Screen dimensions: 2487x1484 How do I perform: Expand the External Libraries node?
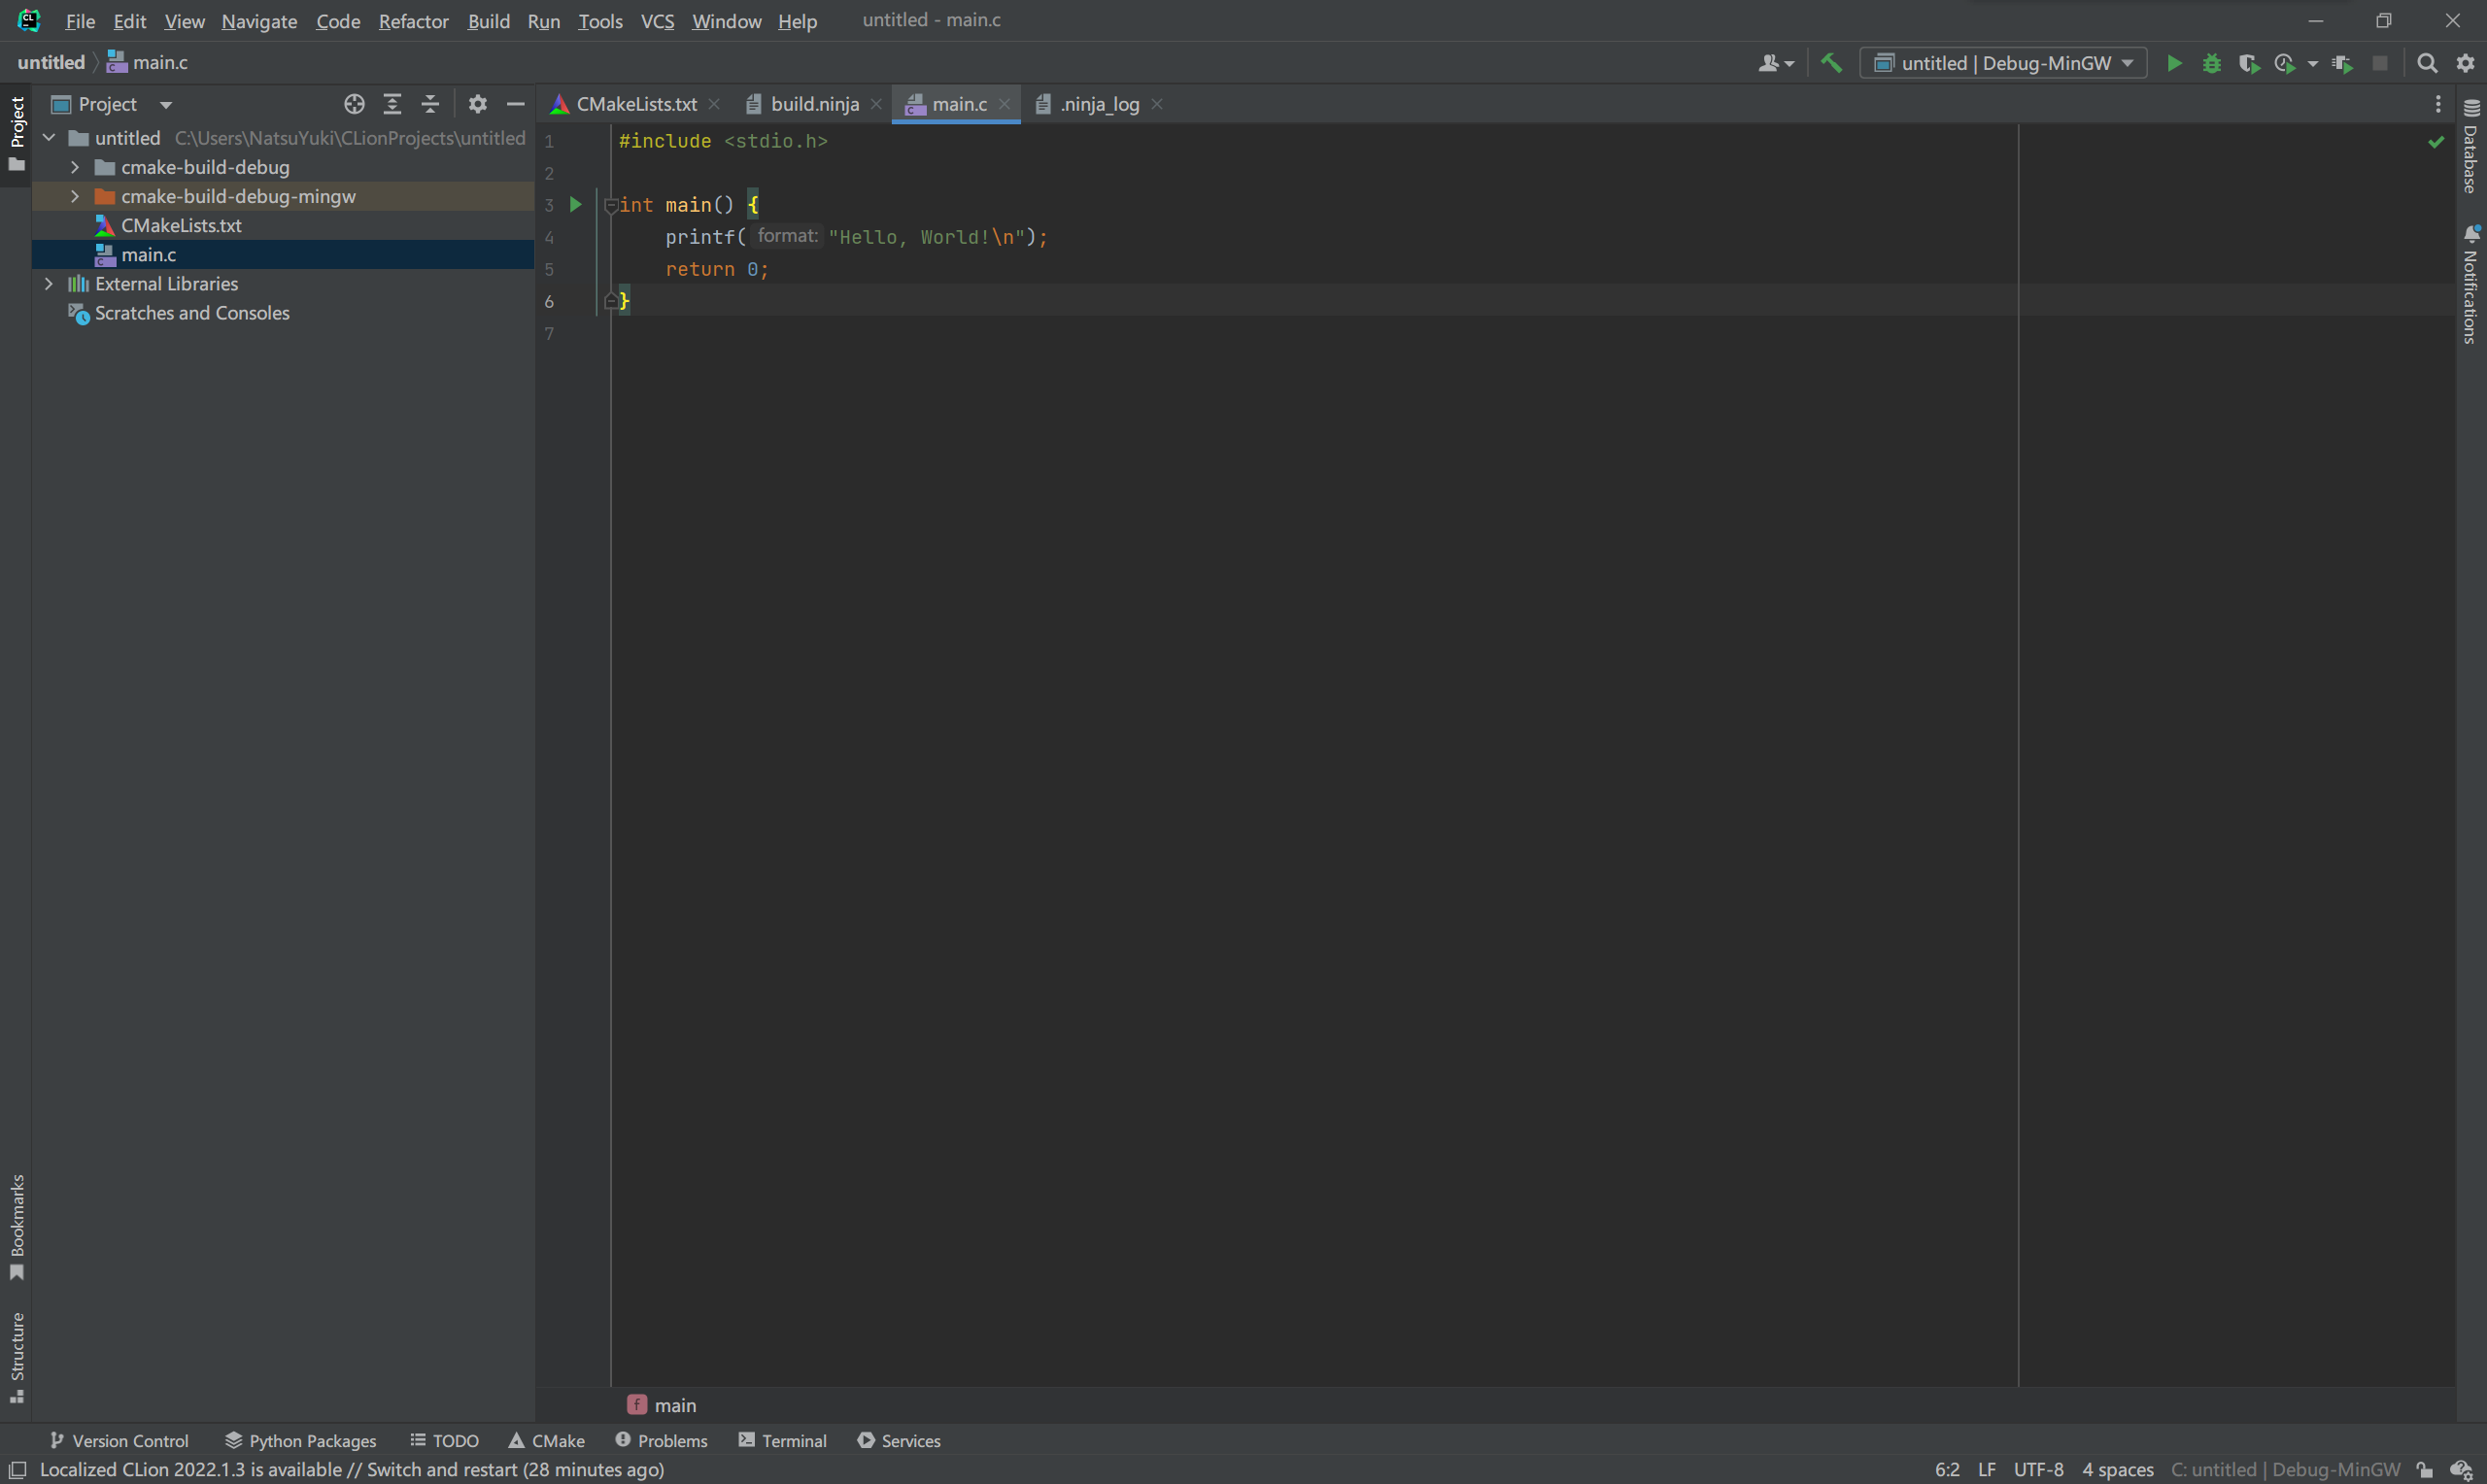[49, 284]
